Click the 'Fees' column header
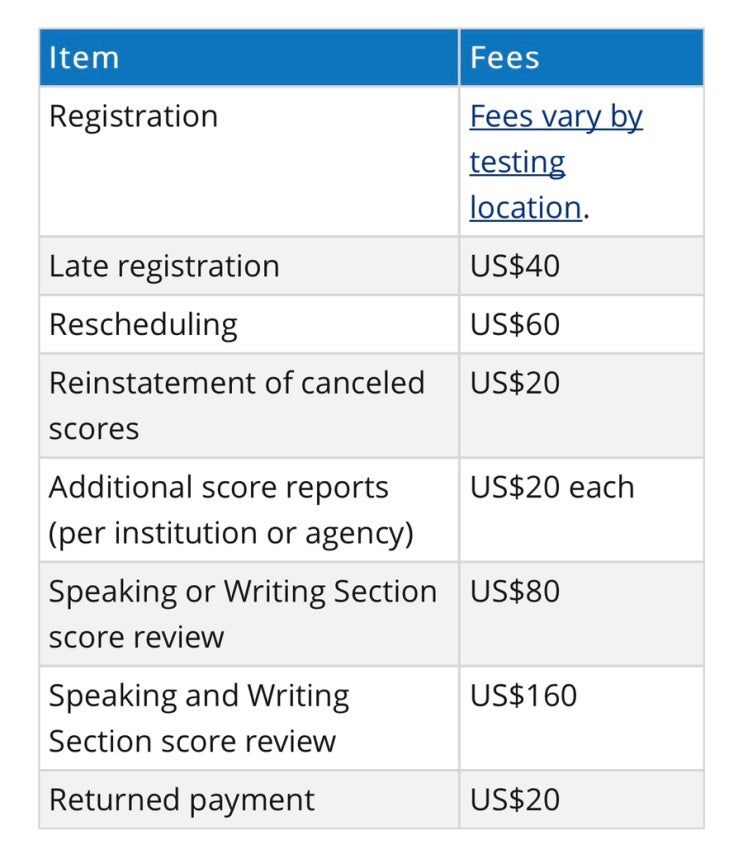Image resolution: width=743 pixels, height=868 pixels. pos(505,57)
